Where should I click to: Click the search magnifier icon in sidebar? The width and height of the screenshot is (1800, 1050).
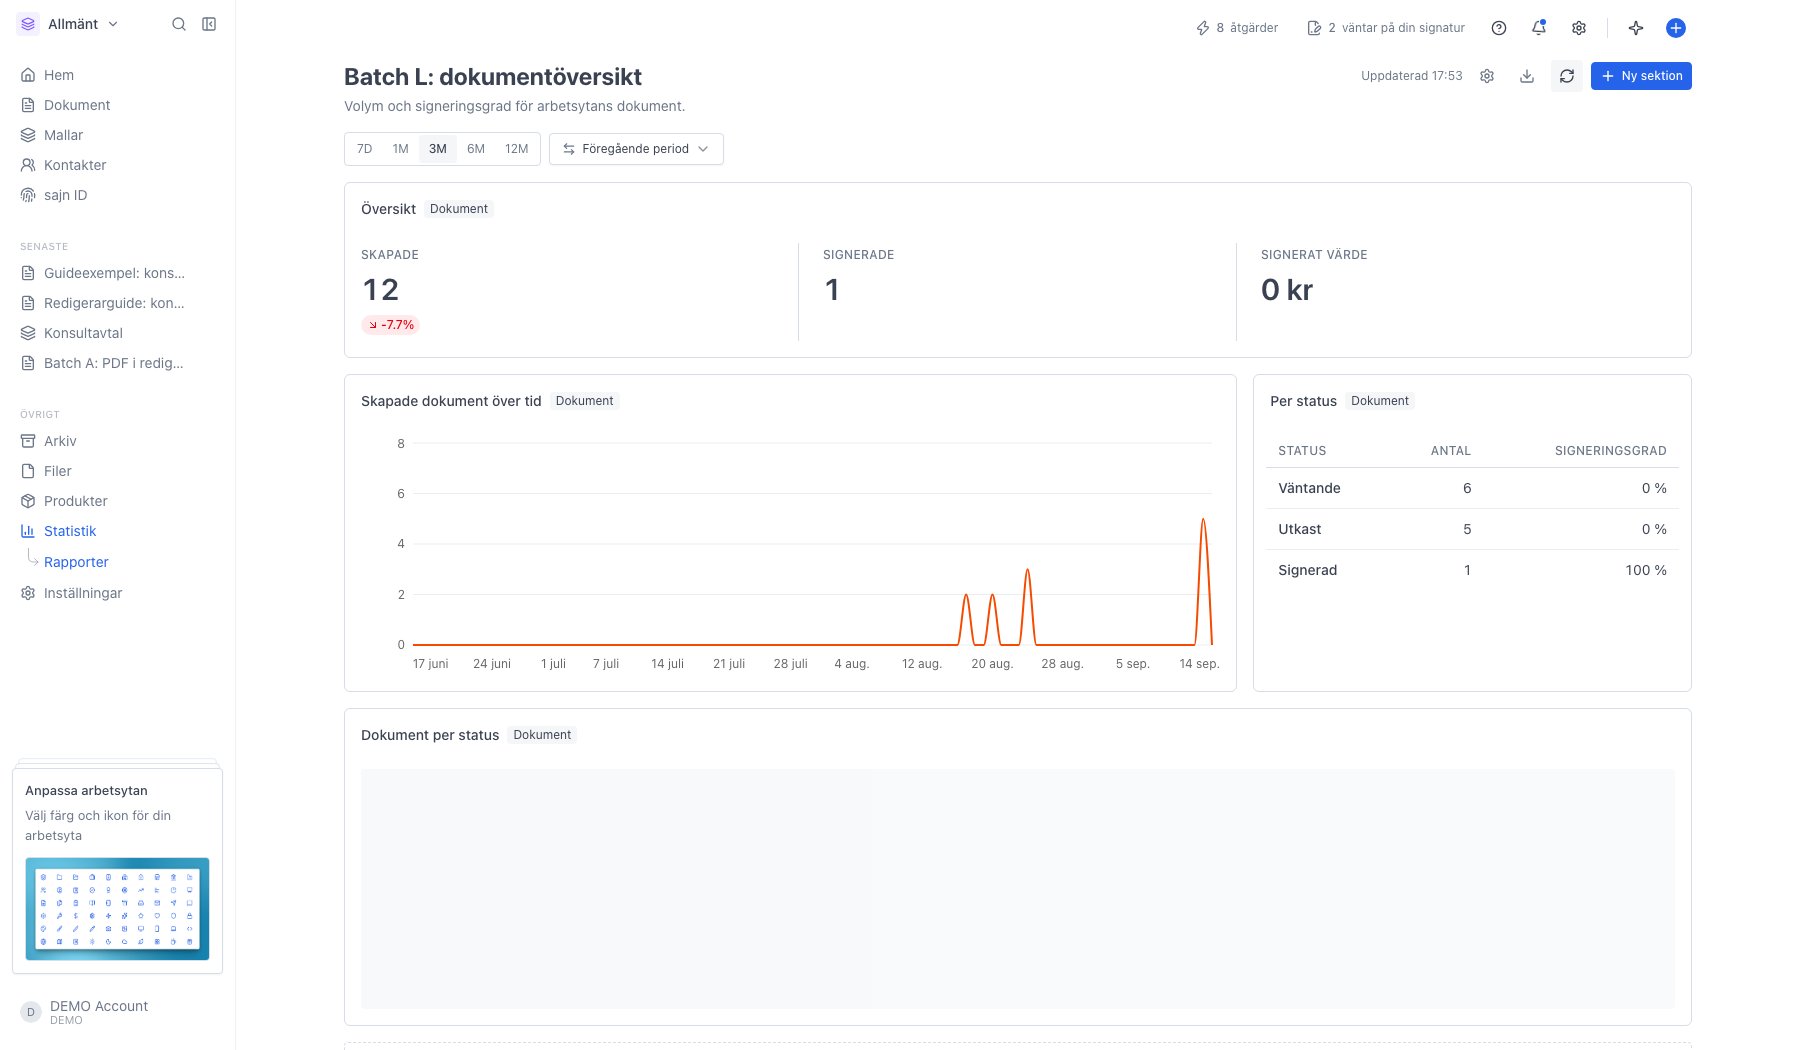179,24
